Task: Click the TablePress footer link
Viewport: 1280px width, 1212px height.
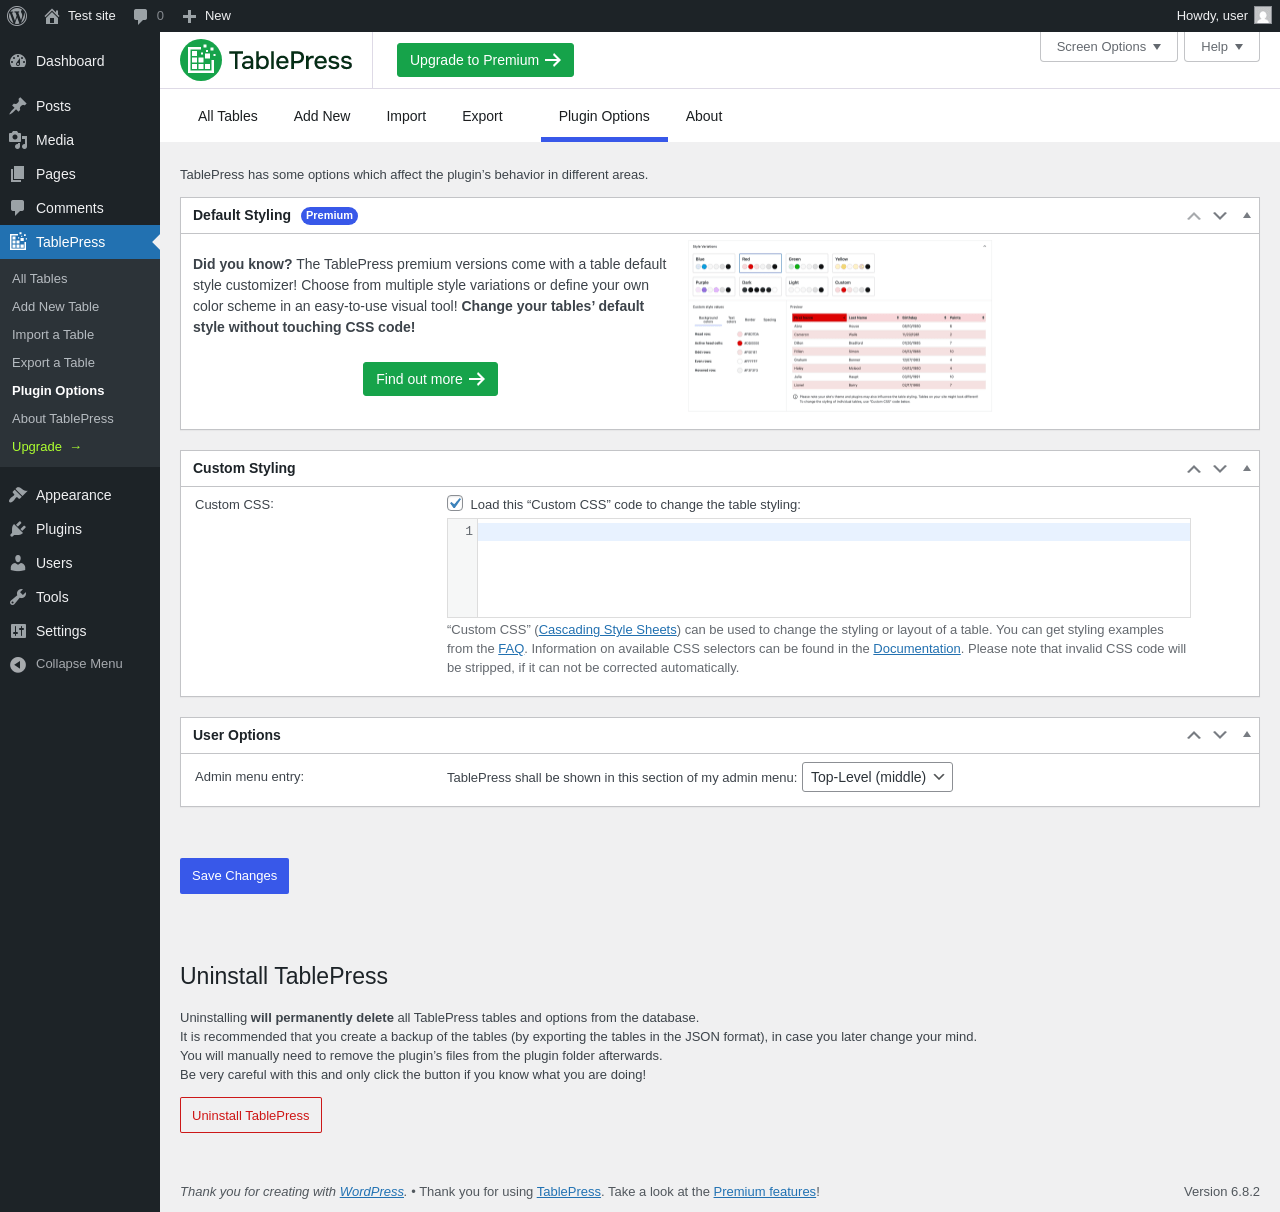Action: tap(569, 1192)
